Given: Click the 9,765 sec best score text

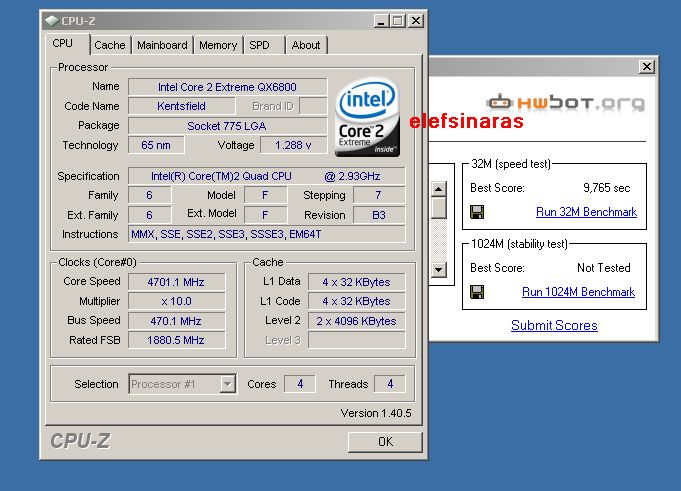Looking at the screenshot, I should pyautogui.click(x=606, y=188).
